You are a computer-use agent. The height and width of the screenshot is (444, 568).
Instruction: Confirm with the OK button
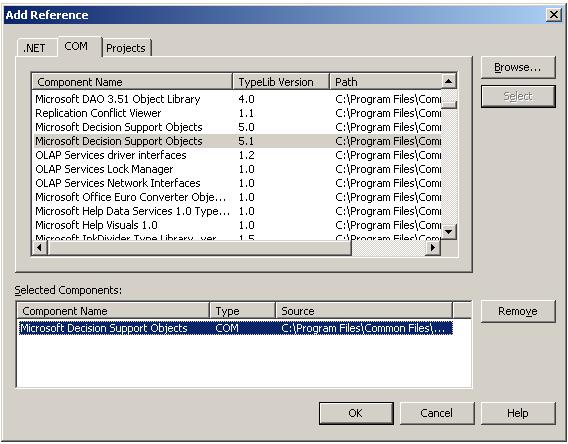356,413
